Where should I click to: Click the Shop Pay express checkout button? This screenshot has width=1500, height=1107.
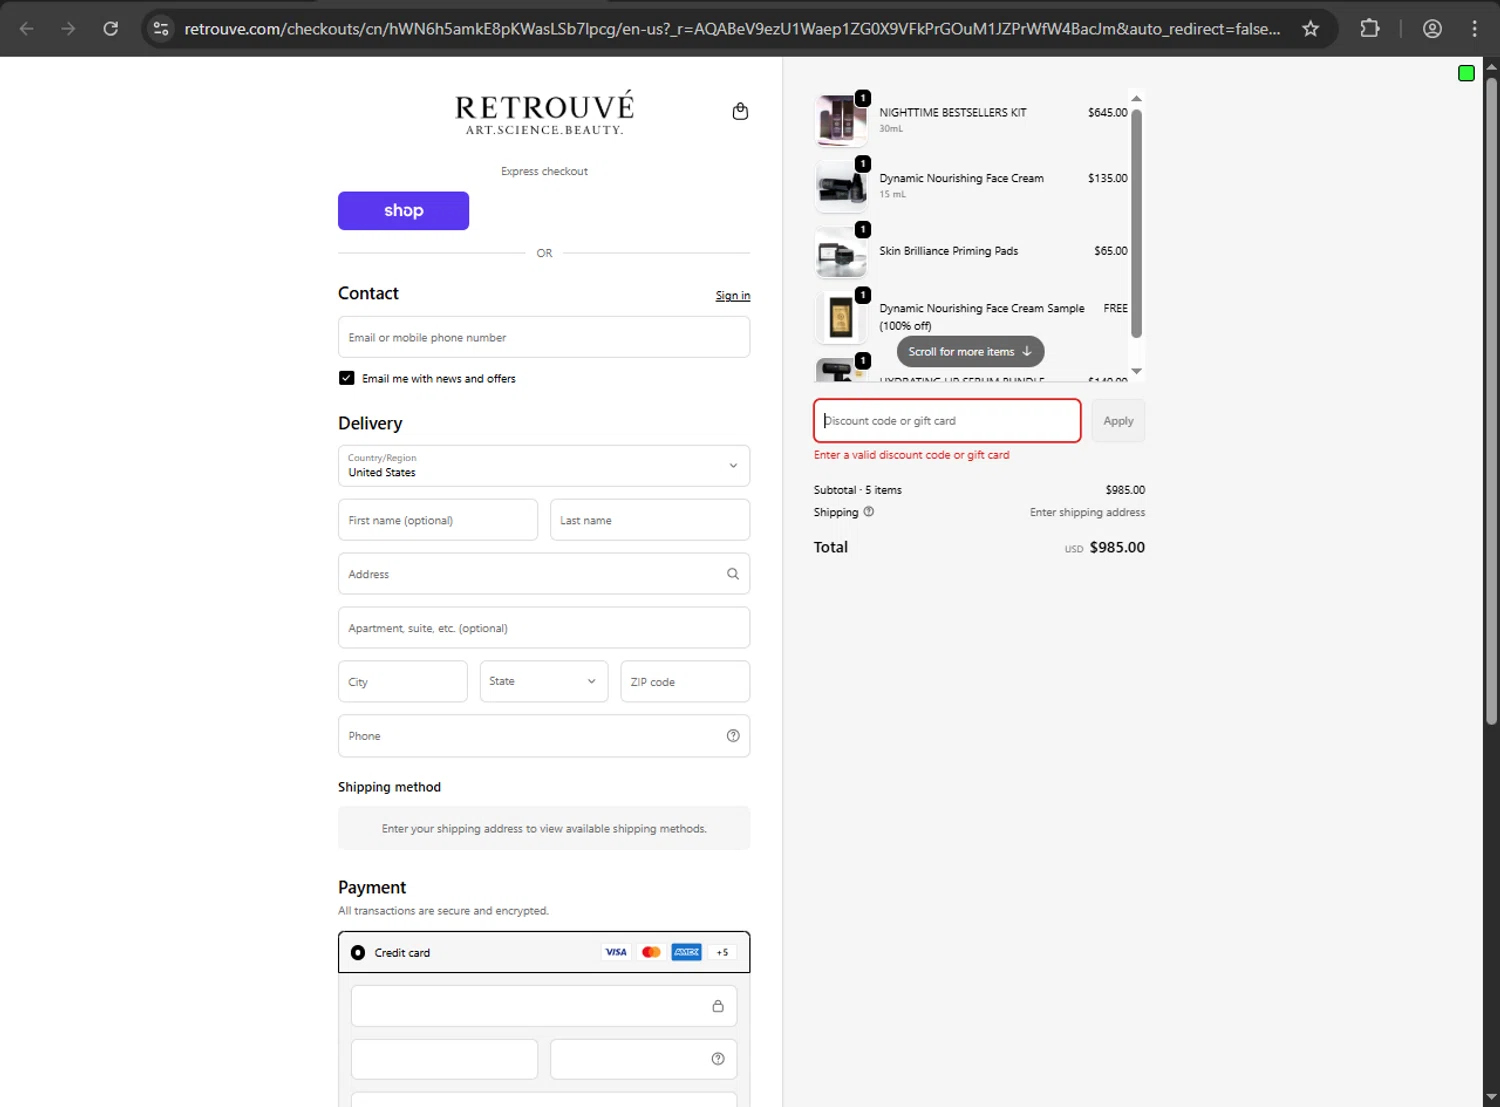pyautogui.click(x=403, y=211)
